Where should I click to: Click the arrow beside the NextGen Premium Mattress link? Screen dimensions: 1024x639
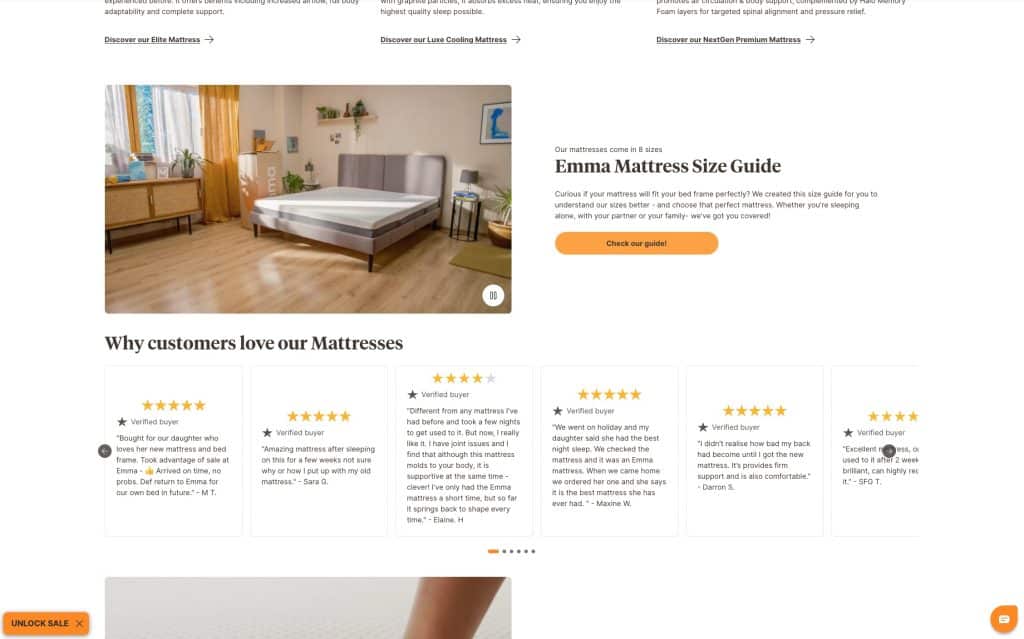pyautogui.click(x=810, y=40)
